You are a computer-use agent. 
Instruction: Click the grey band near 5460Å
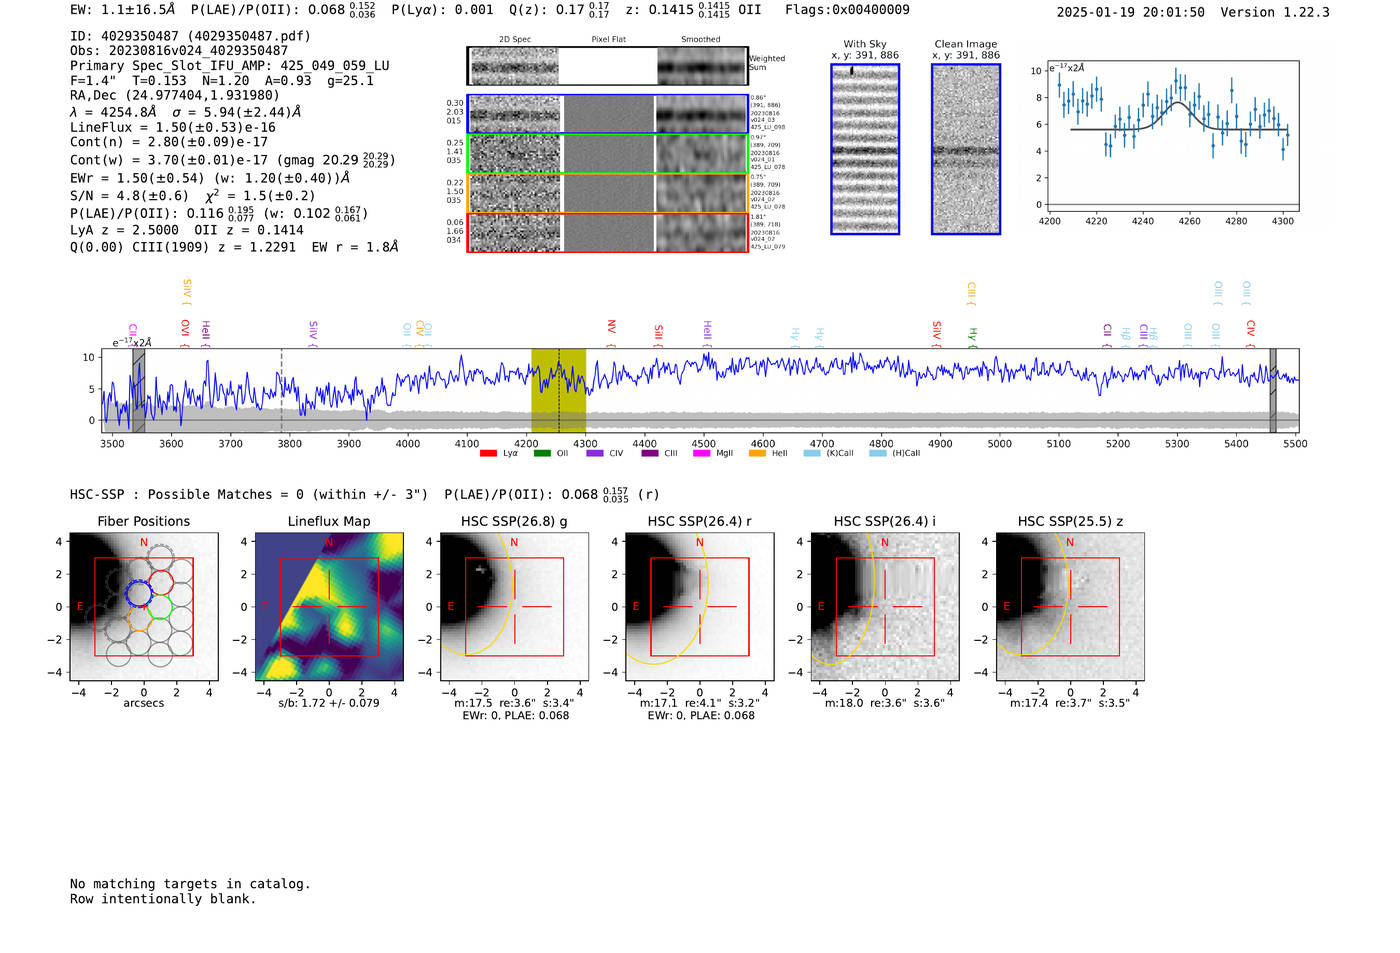1273,391
